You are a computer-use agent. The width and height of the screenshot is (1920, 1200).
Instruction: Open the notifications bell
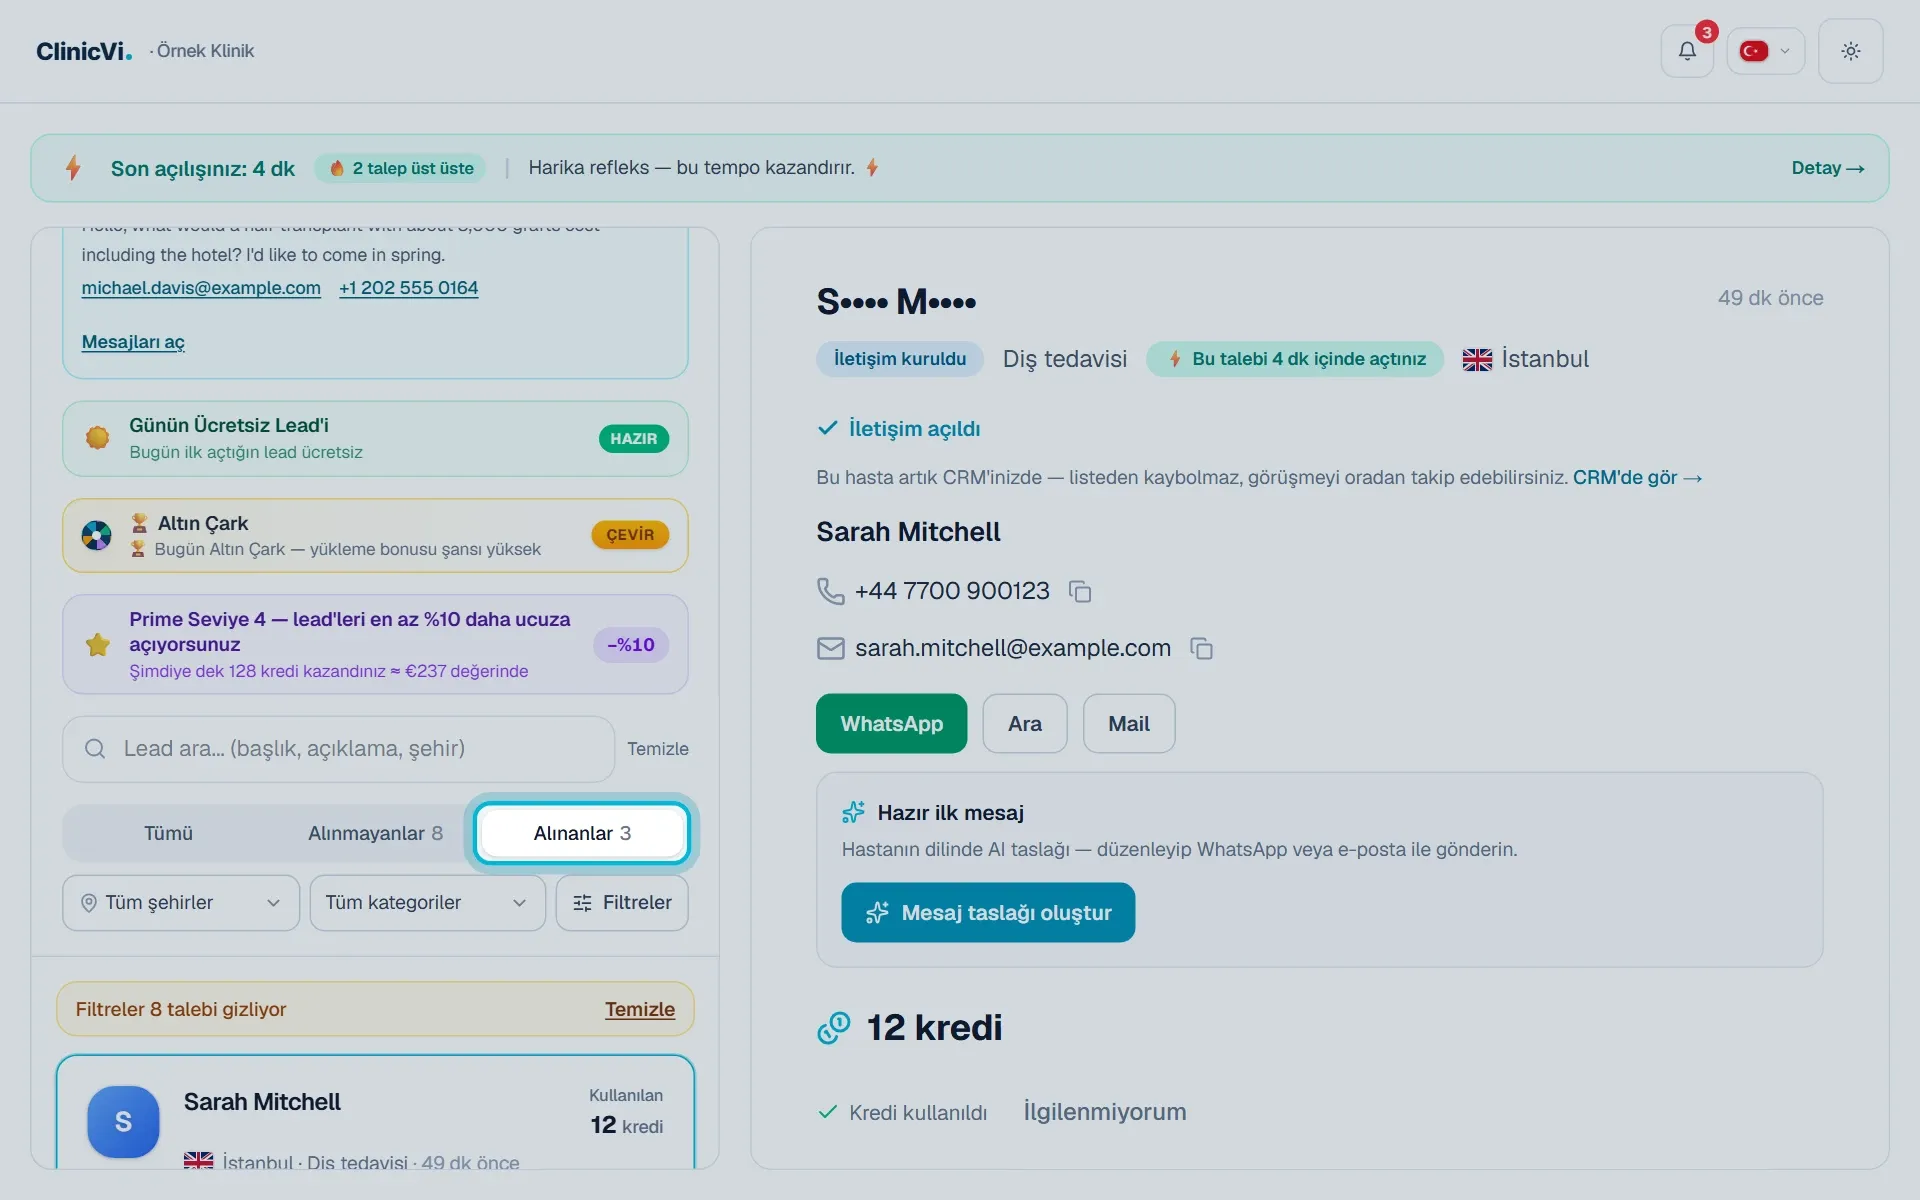coord(1687,51)
